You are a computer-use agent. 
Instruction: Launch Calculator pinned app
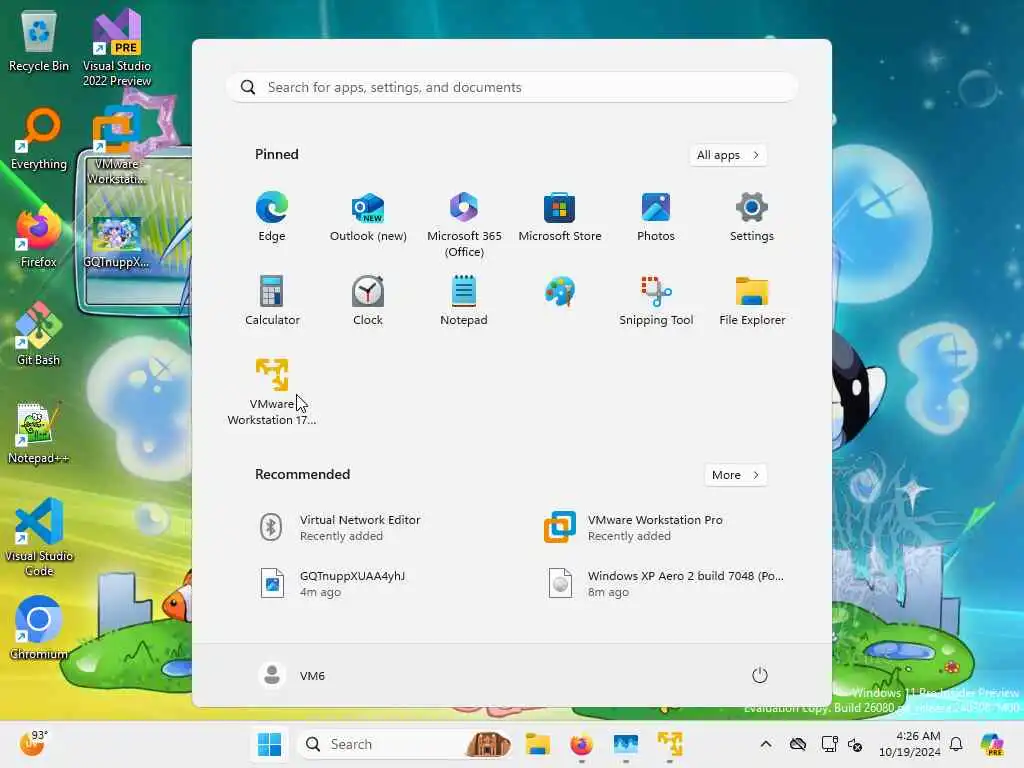click(x=272, y=300)
